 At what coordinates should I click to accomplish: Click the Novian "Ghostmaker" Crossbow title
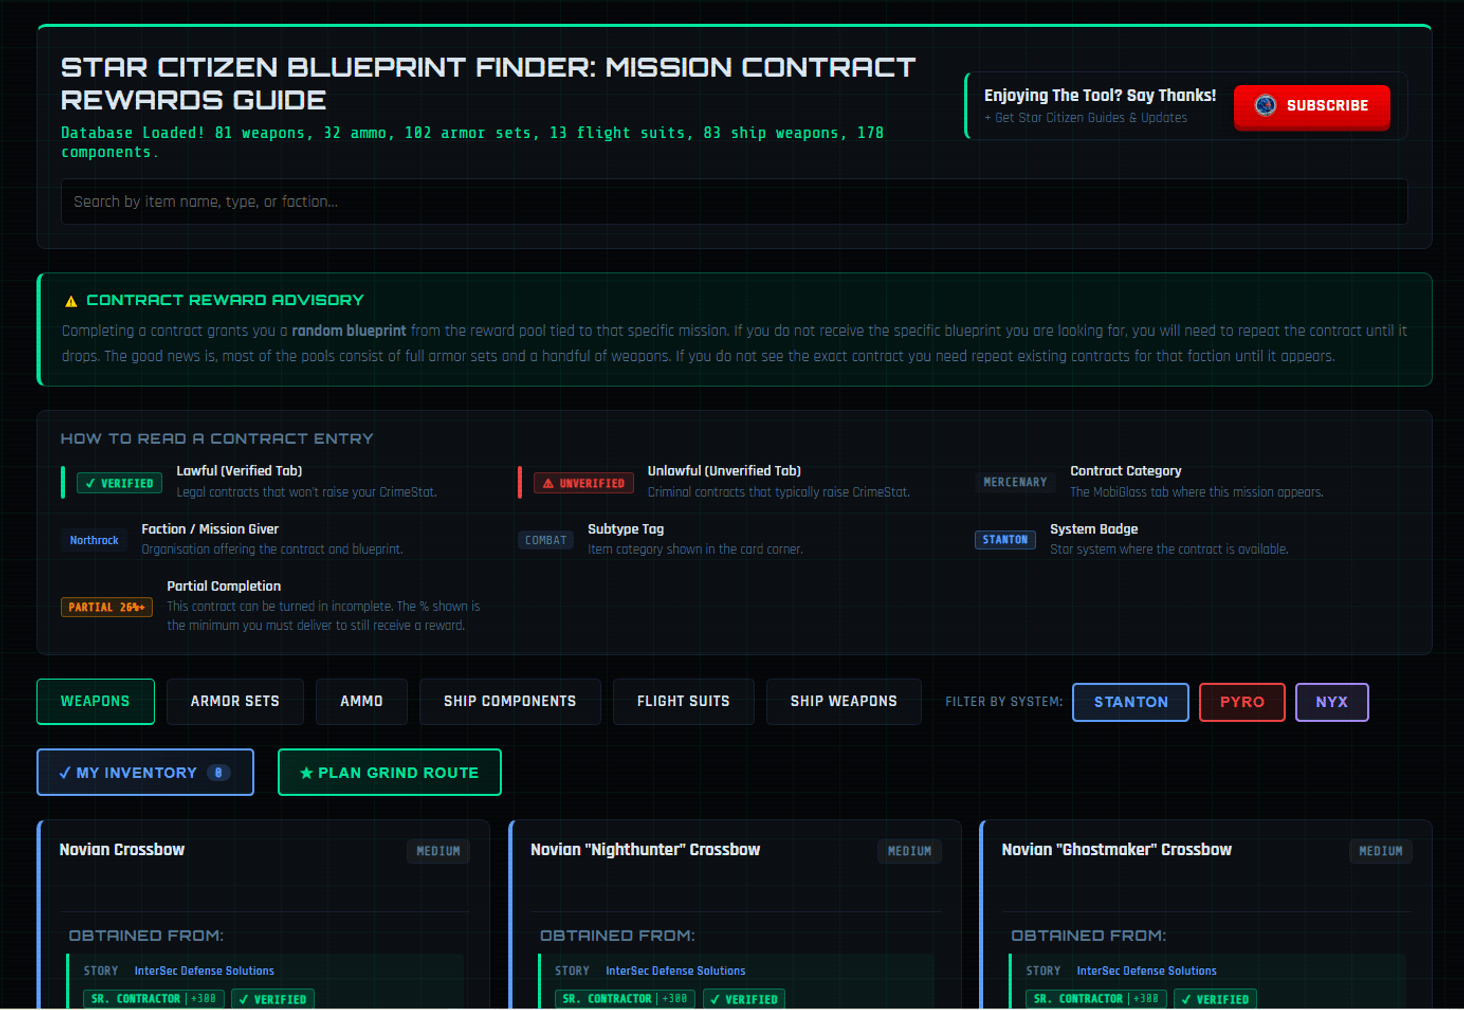pos(1116,850)
